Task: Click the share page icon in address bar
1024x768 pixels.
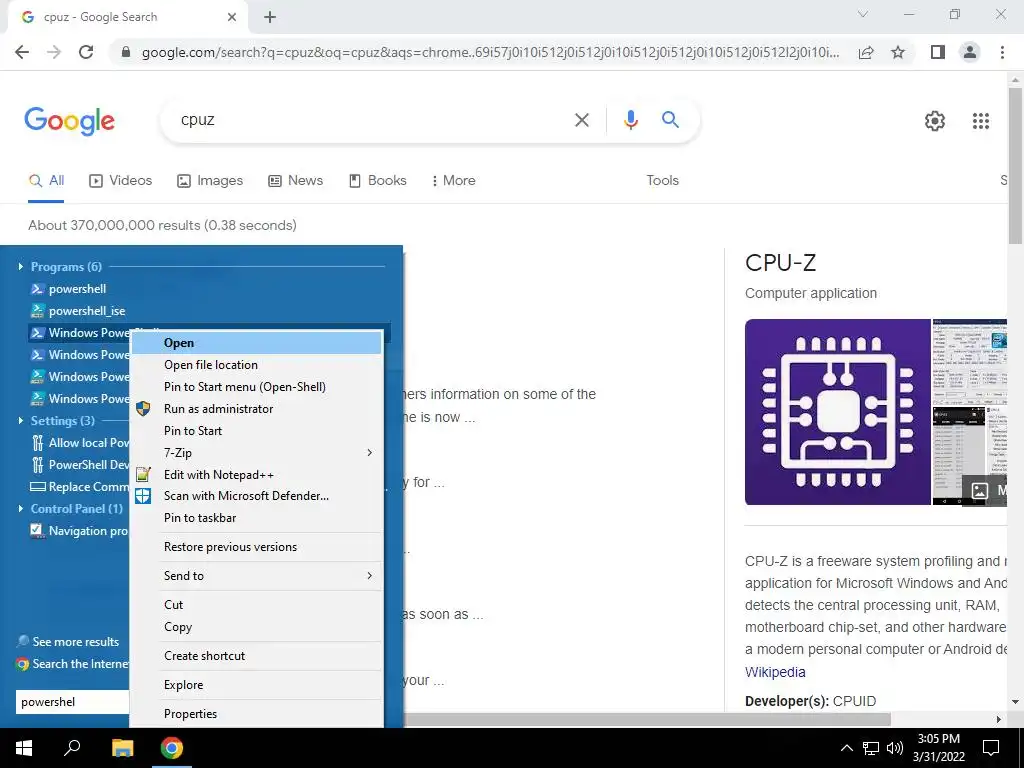Action: [x=866, y=52]
